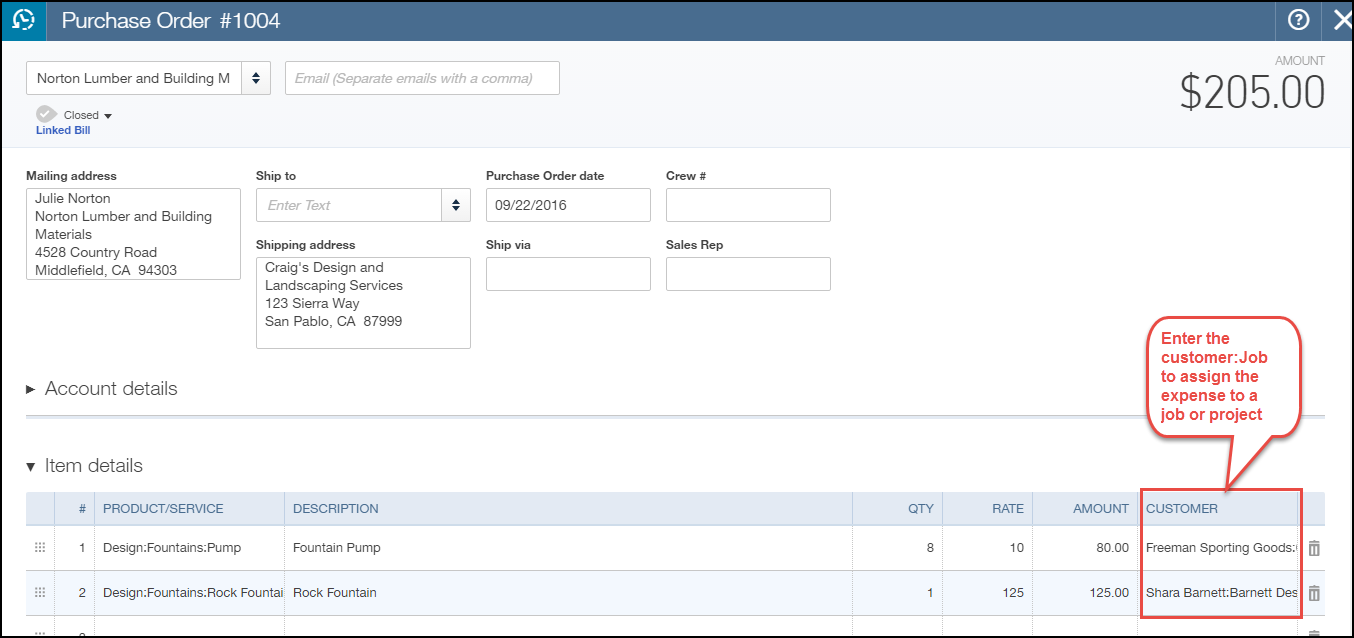Open the Ship to dropdown arrow
Screen dimensions: 1354x638
pyautogui.click(x=456, y=205)
